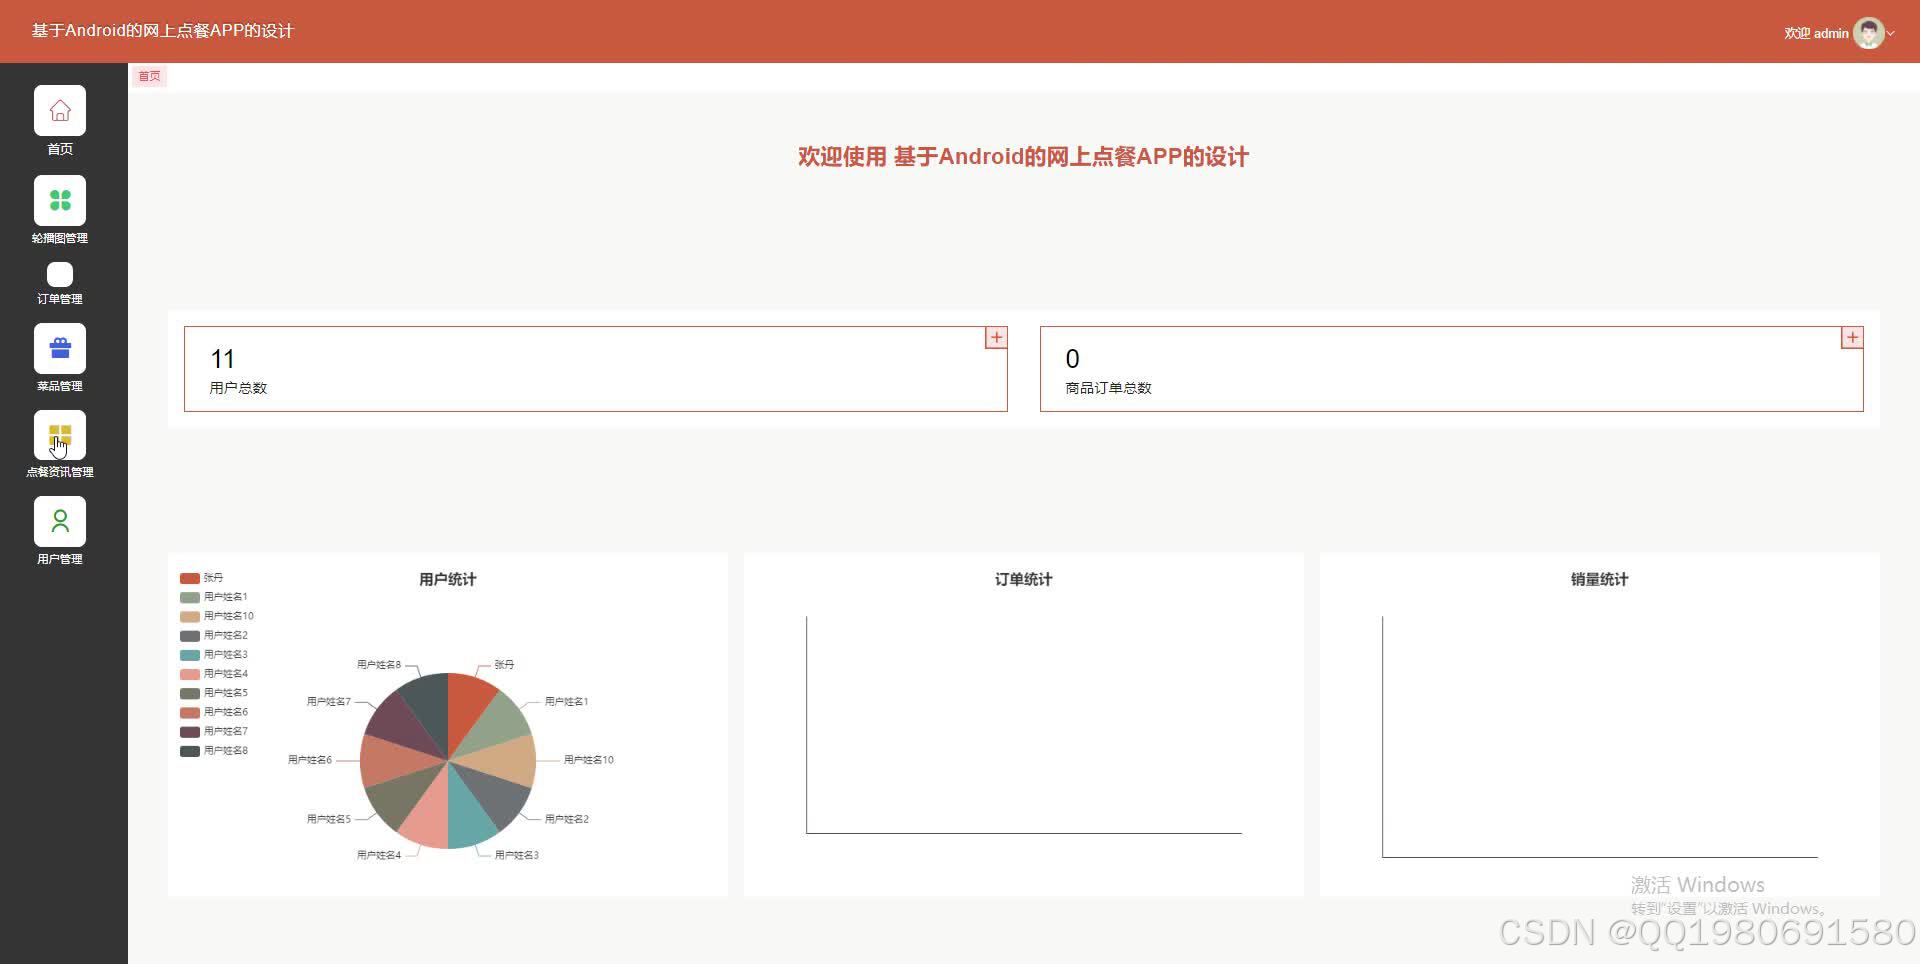Click the 用户姓名6 color swatch in legend
The height and width of the screenshot is (964, 1920).
188,712
